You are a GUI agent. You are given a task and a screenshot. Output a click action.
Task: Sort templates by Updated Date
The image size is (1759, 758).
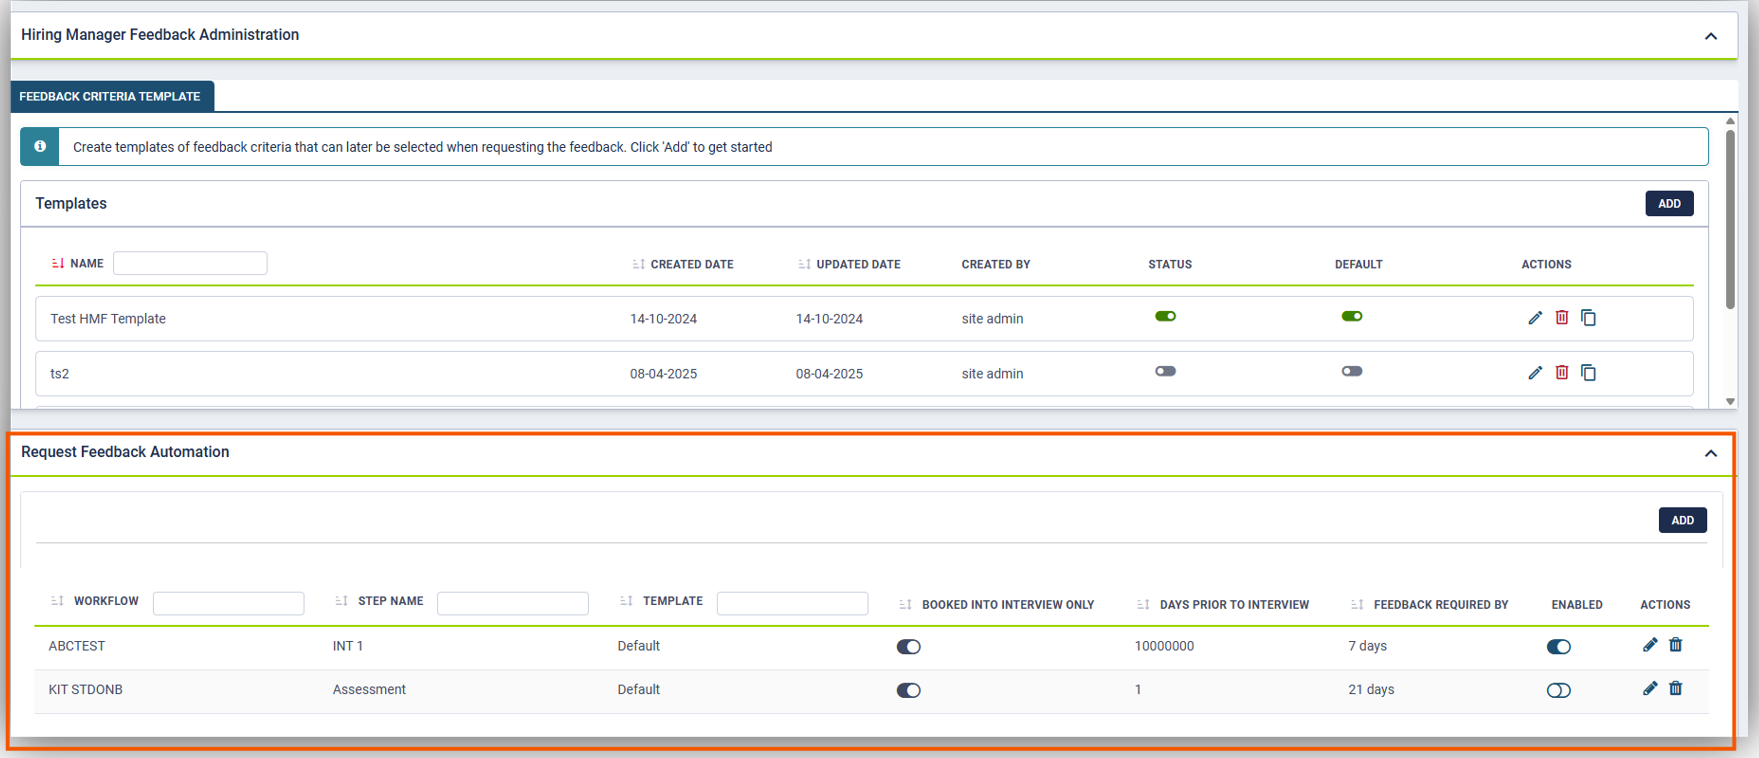click(804, 265)
